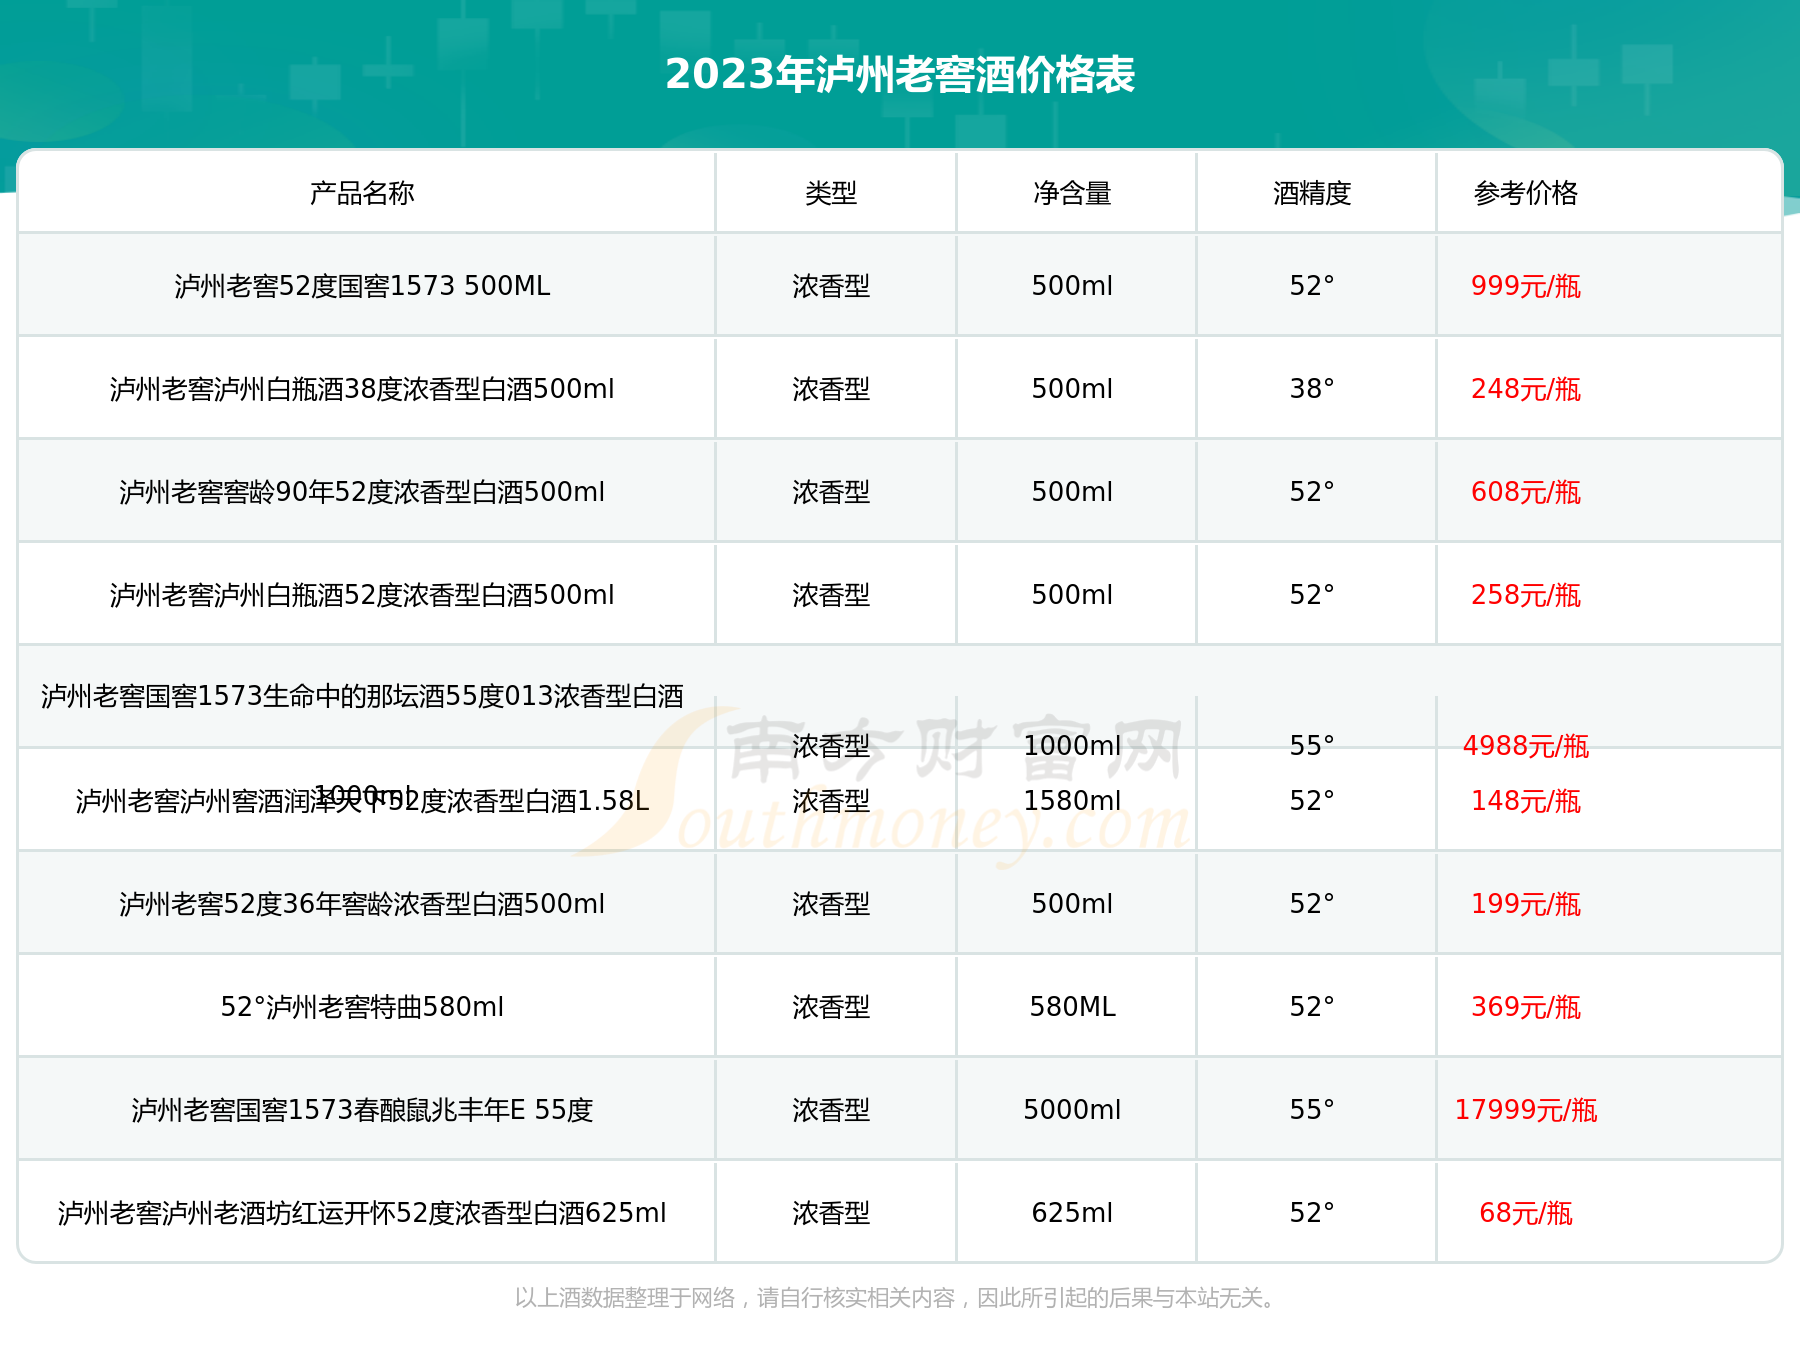Click product 泸州老窖52度36年窖龄浓香型白酒500ml
This screenshot has height=1350, width=1800.
pyautogui.click(x=362, y=904)
